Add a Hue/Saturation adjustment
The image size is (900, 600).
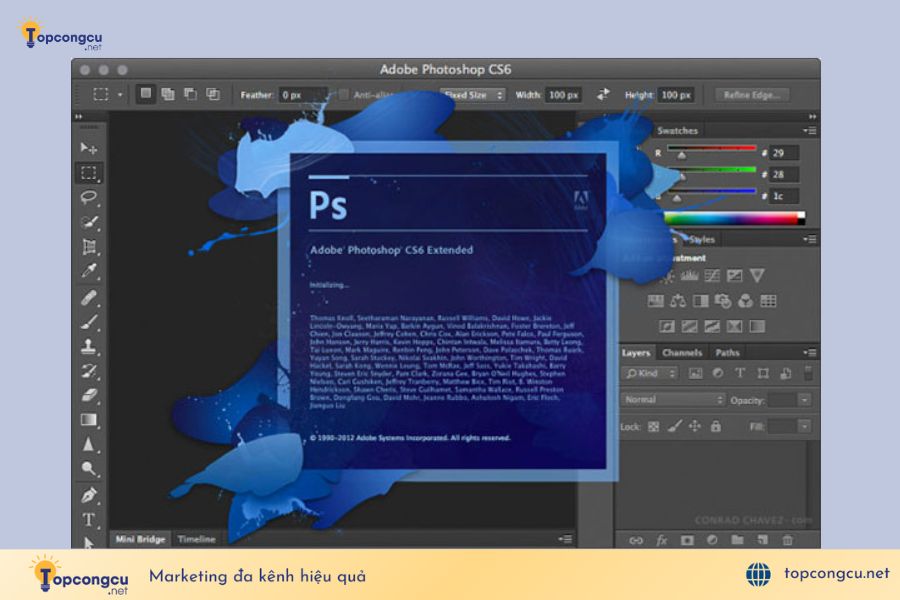tap(655, 301)
